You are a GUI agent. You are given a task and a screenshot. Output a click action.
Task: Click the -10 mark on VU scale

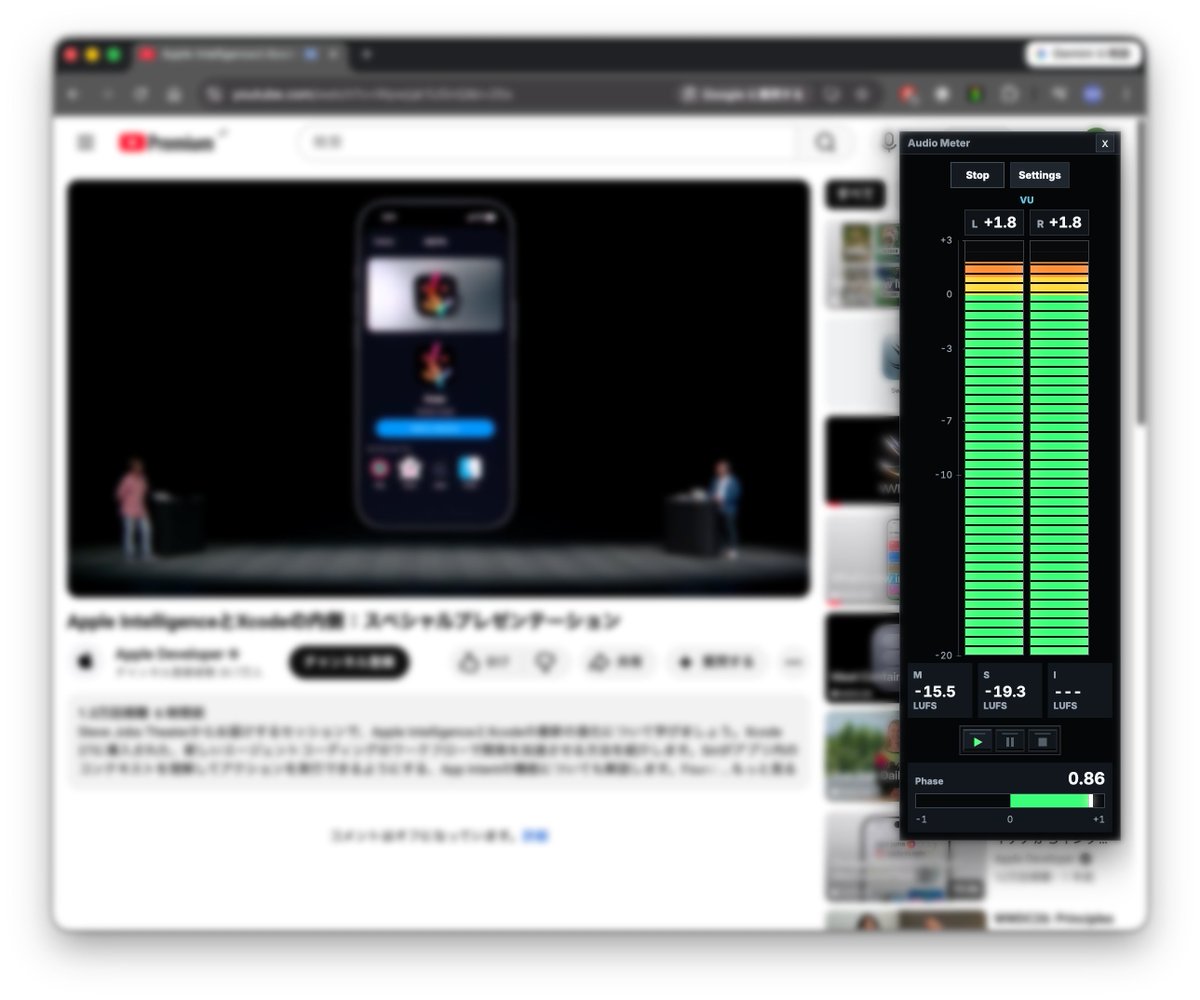[943, 475]
